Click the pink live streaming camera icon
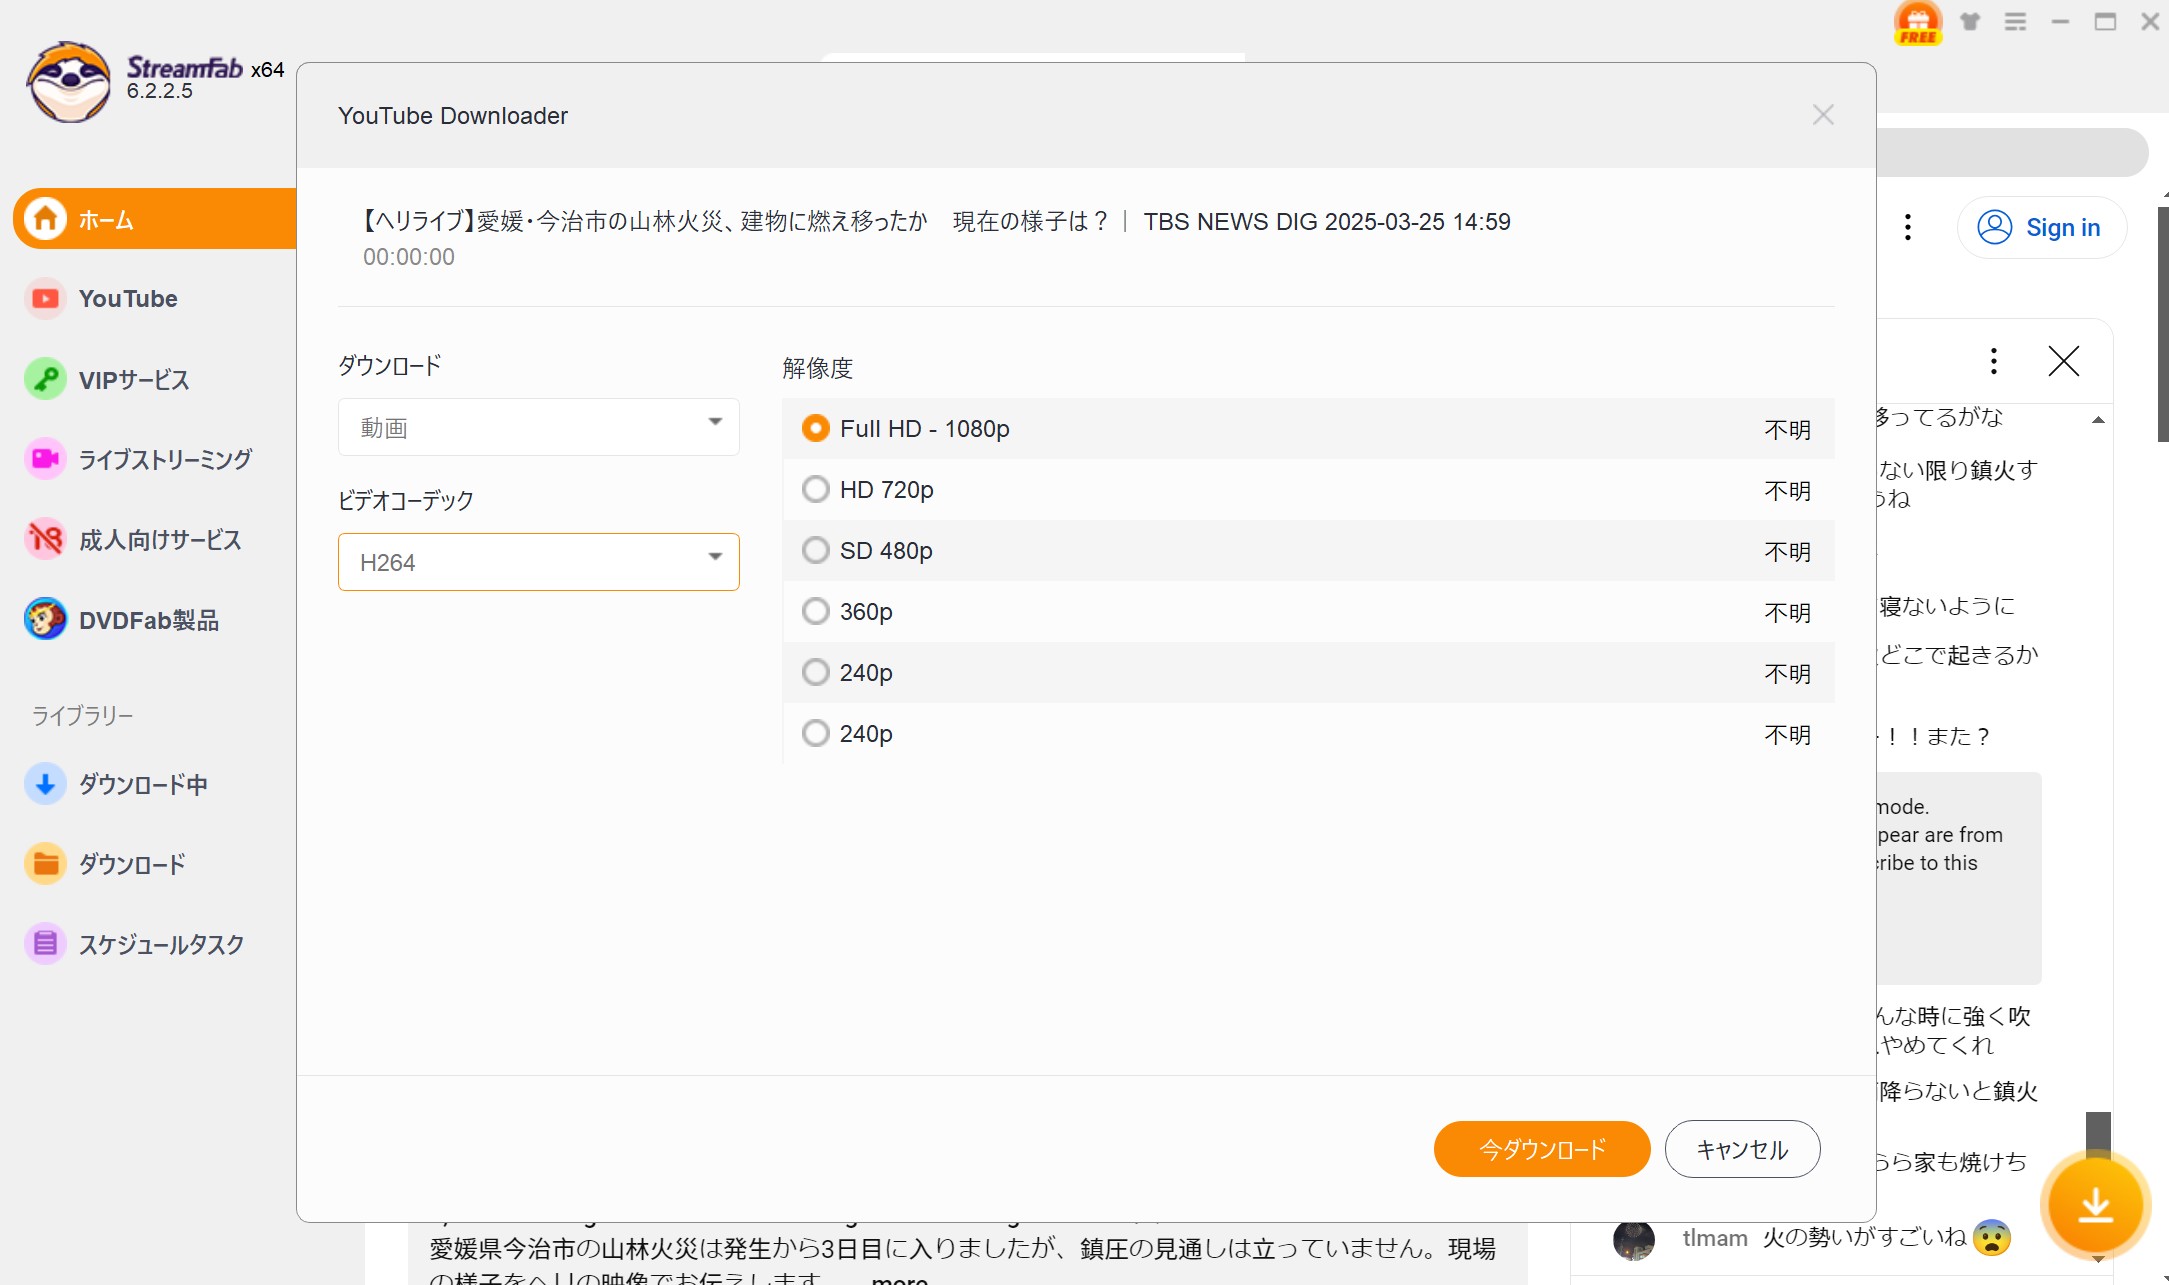Image resolution: width=2169 pixels, height=1285 pixels. [45, 459]
